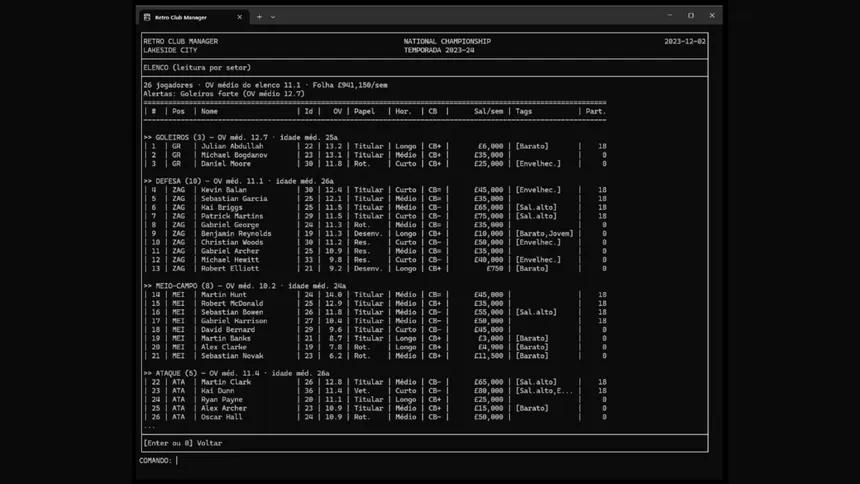Maximize the terminal window
The height and width of the screenshot is (484, 860).
click(691, 15)
